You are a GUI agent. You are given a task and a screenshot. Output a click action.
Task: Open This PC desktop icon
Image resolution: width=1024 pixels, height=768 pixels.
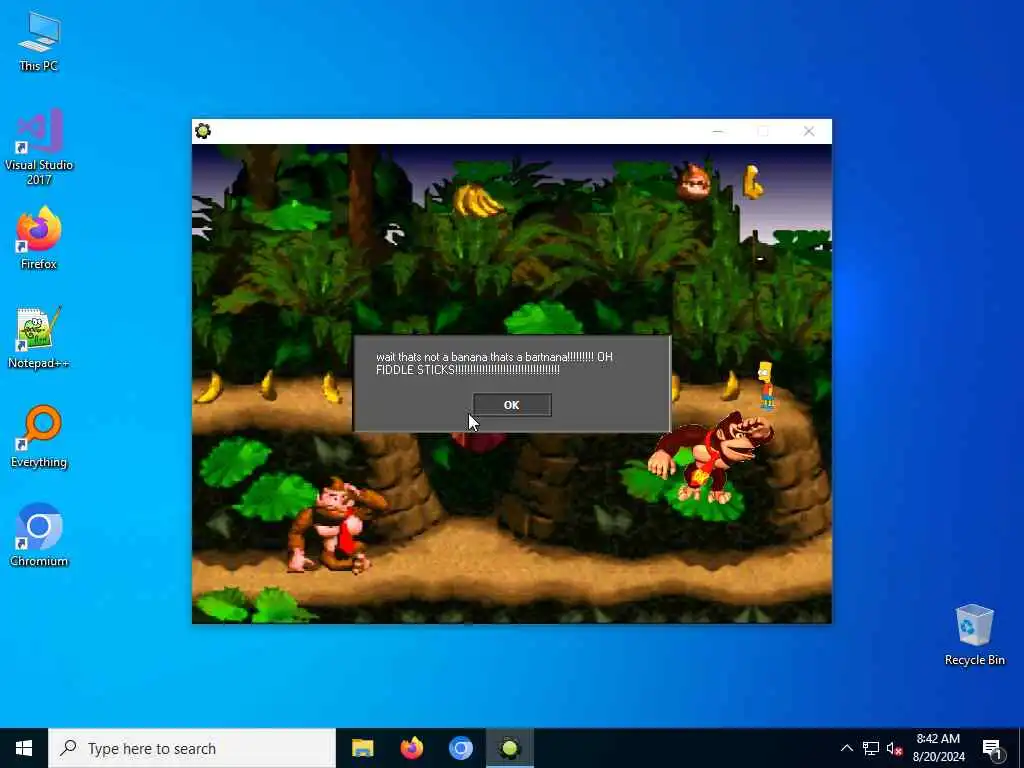[x=39, y=40]
